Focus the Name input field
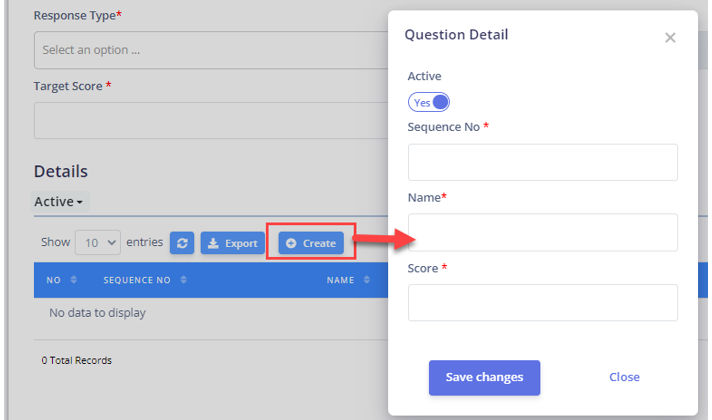This screenshot has height=420, width=712. [543, 232]
